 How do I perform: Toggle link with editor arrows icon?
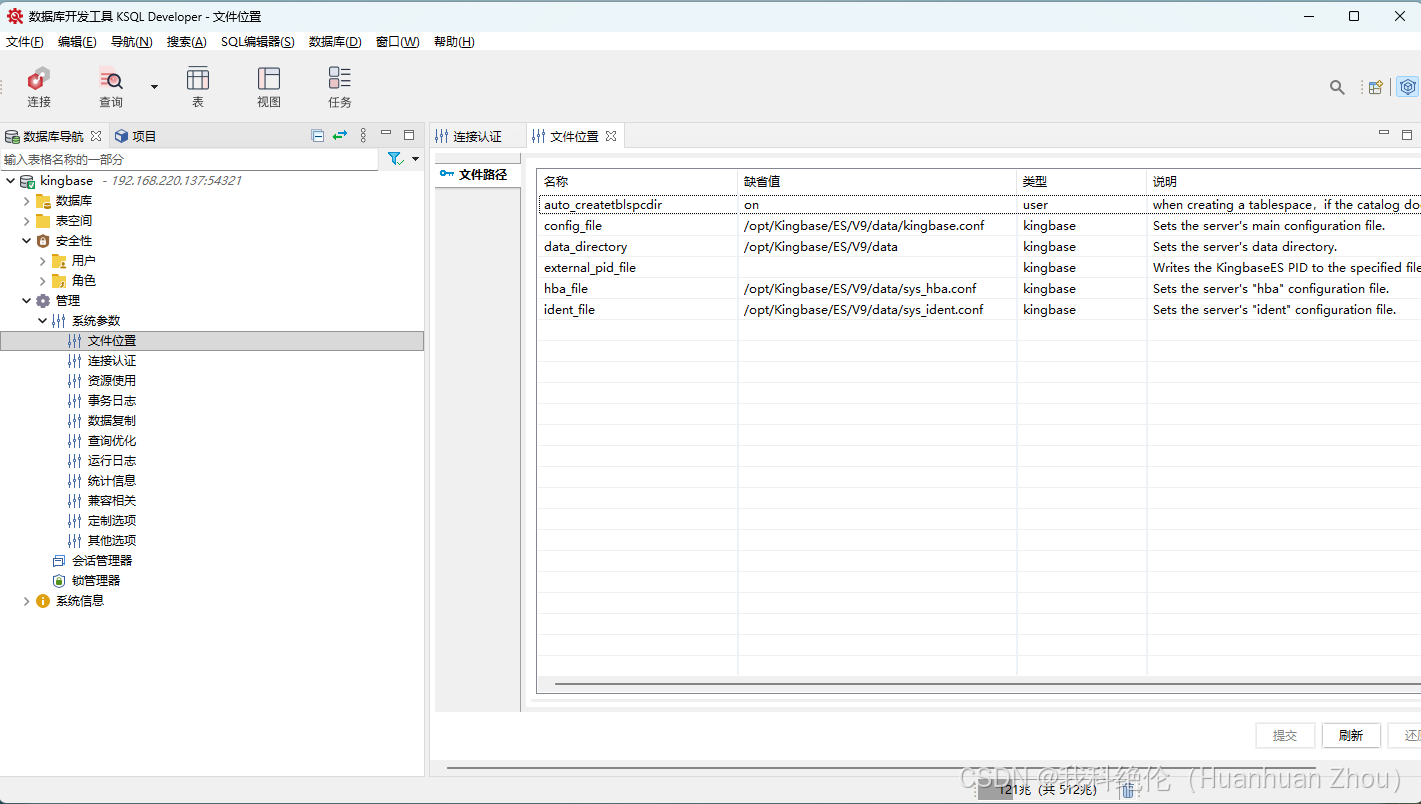tap(340, 135)
